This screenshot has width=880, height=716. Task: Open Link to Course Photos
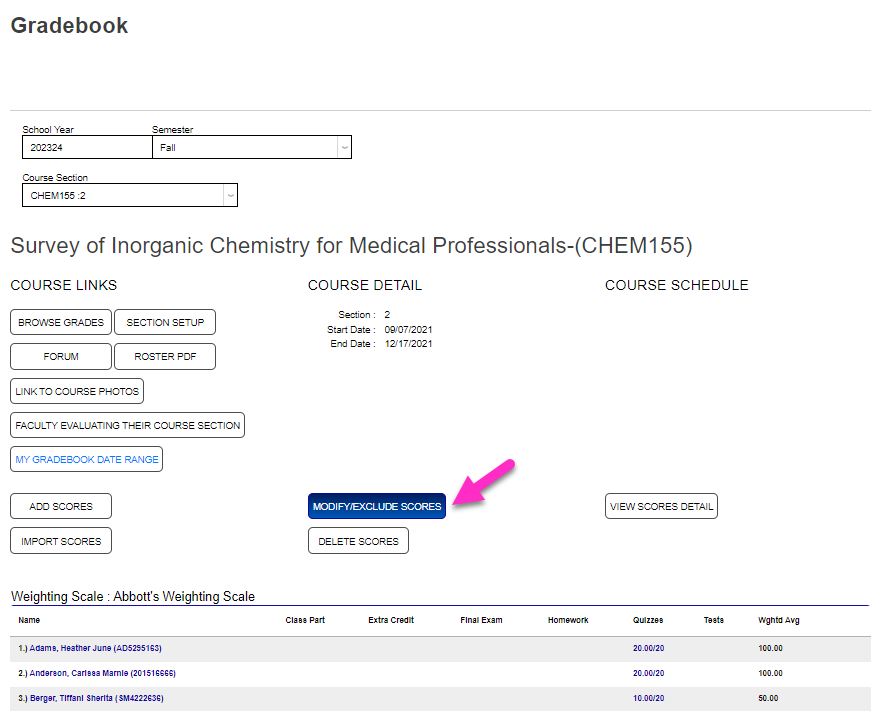tap(76, 391)
